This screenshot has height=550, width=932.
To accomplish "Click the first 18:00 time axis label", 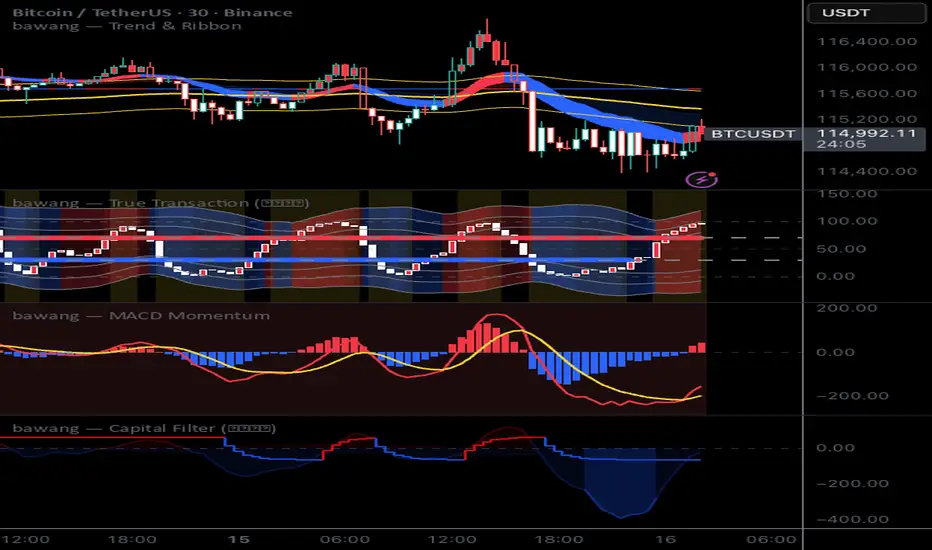I will [132, 540].
